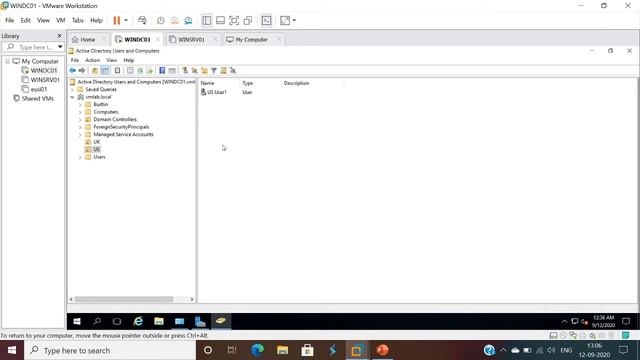
Task: Open the ADUC Action menu
Action: pos(92,60)
